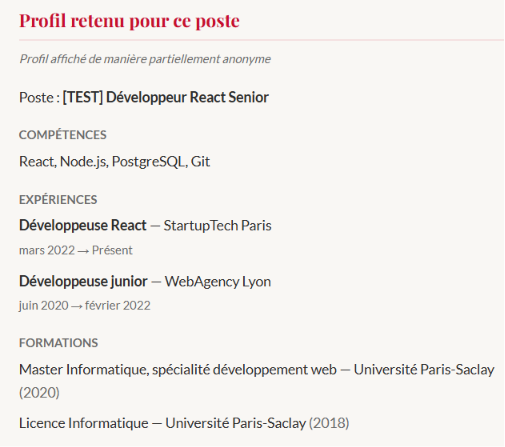The image size is (505, 447).
Task: Click the note 'Profil affiché de manière partiellement anonyme'
Action: (145, 59)
